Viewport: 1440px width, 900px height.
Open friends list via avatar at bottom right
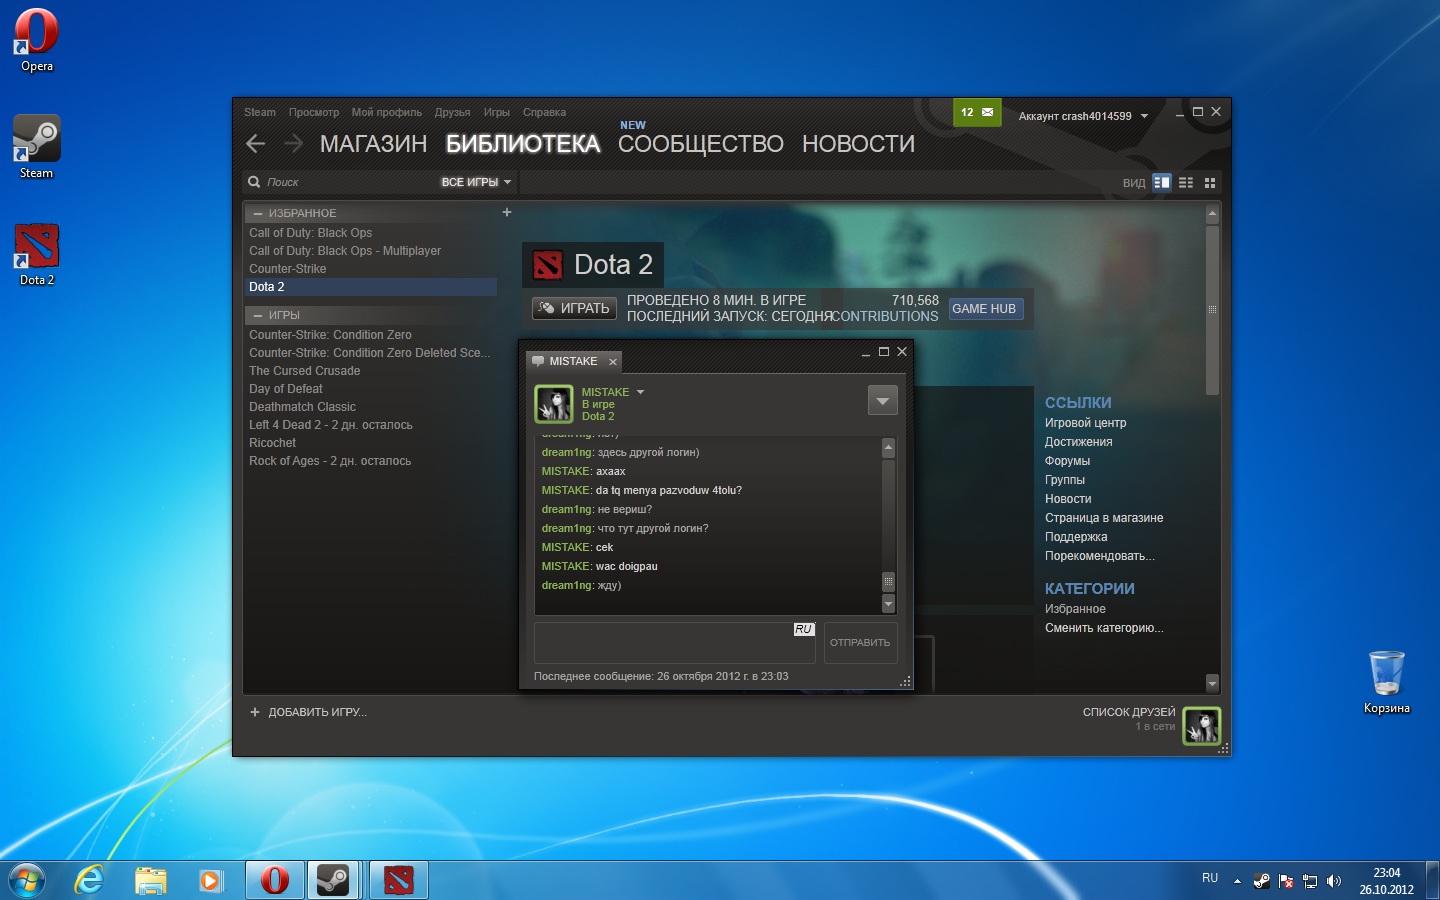[x=1202, y=726]
